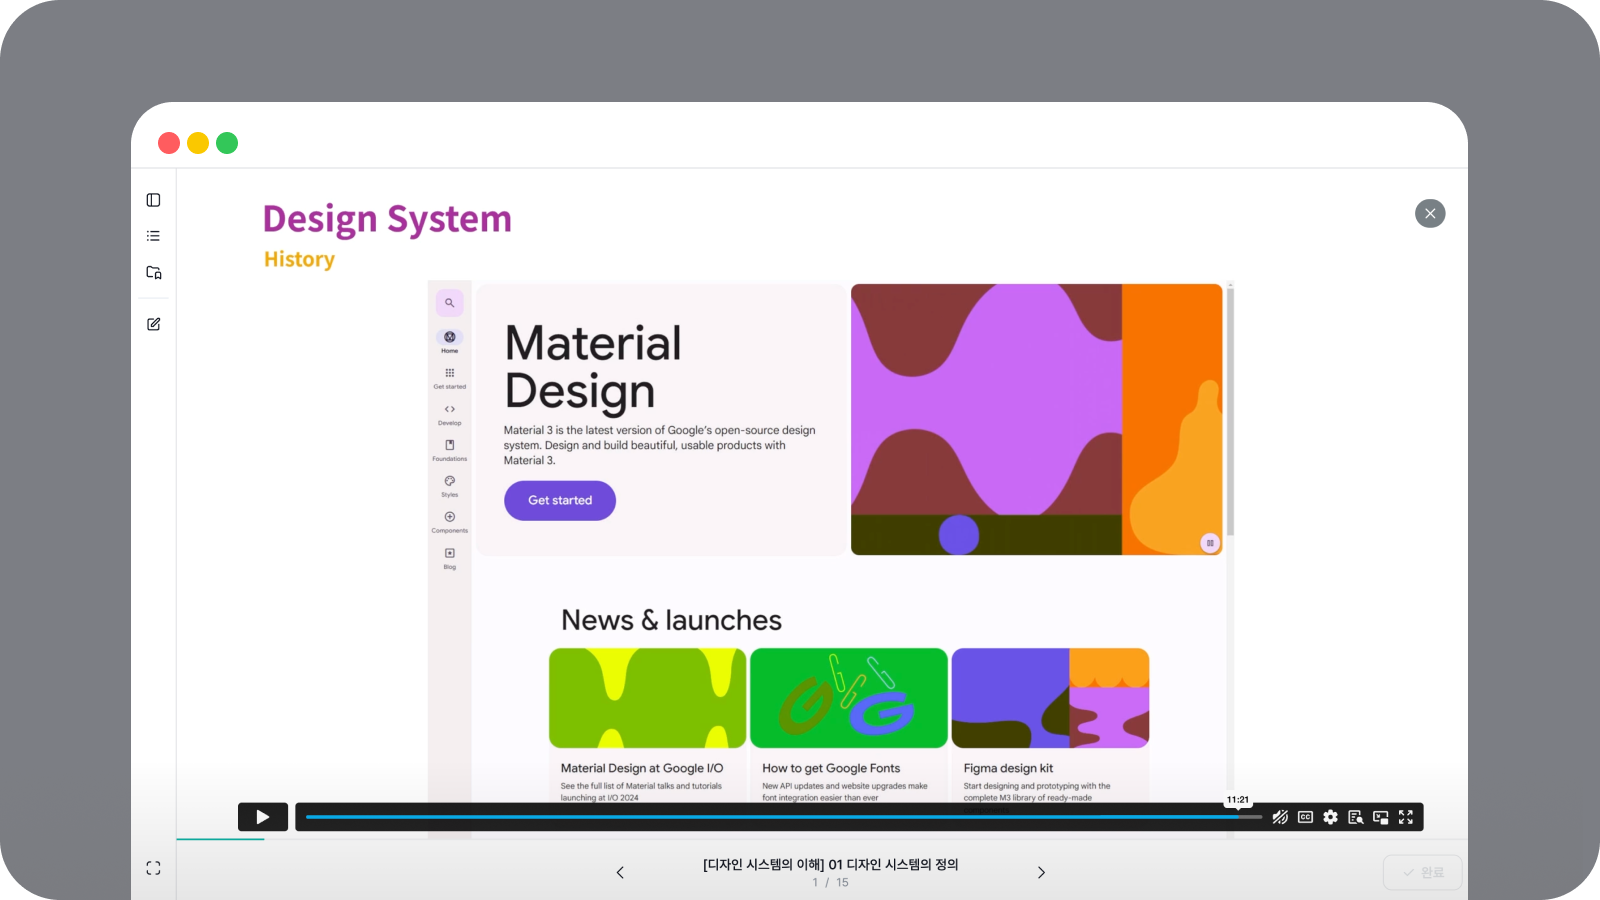
Task: Toggle closed captions (CC)
Action: tap(1305, 817)
